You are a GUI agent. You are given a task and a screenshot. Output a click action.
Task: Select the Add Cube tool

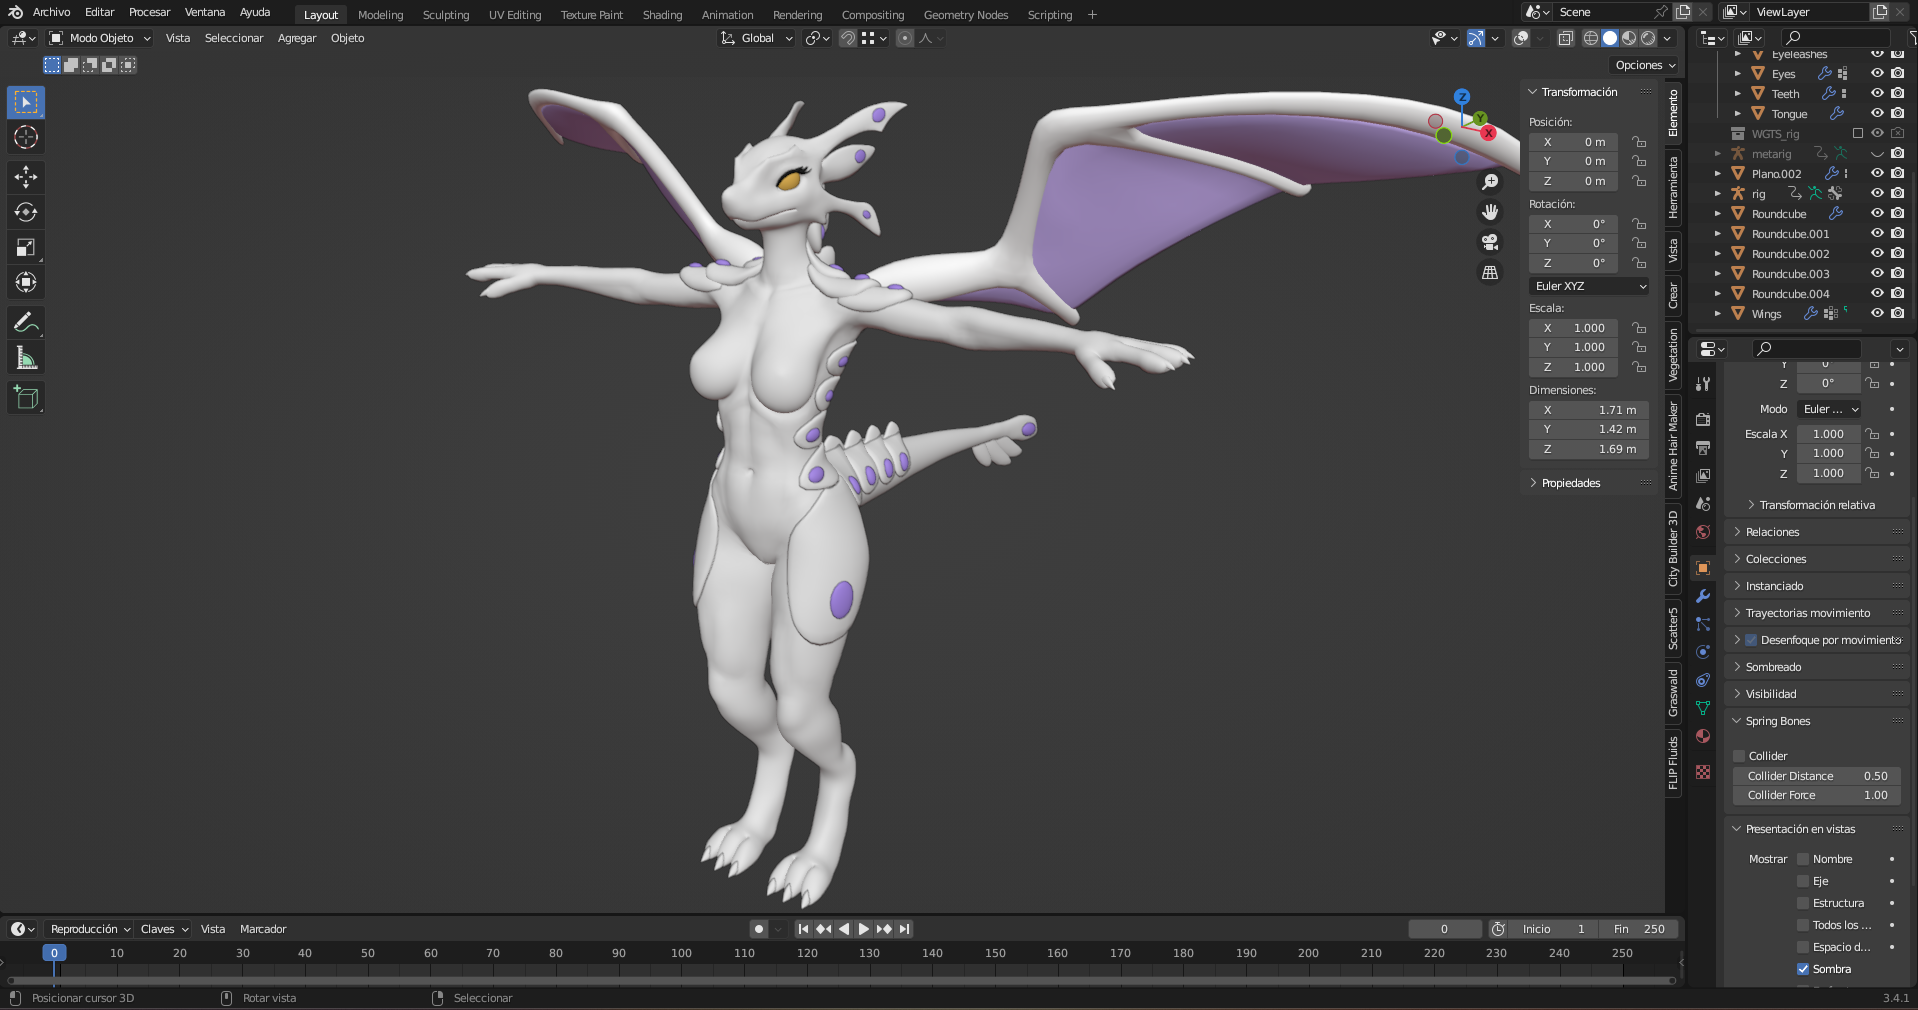[x=26, y=398]
